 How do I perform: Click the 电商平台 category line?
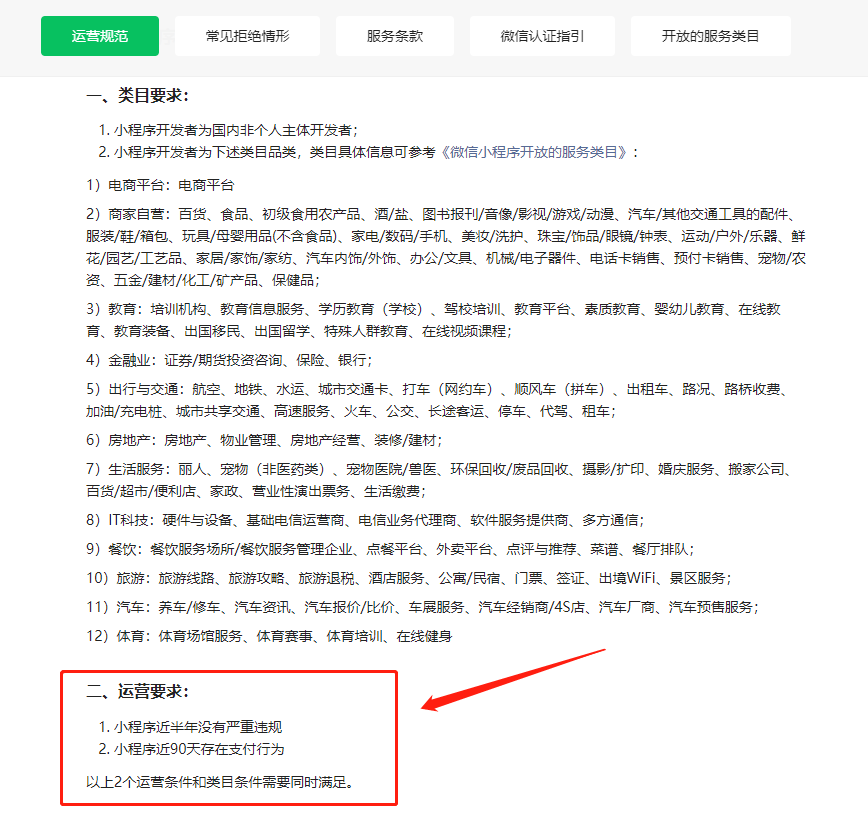click(x=160, y=185)
